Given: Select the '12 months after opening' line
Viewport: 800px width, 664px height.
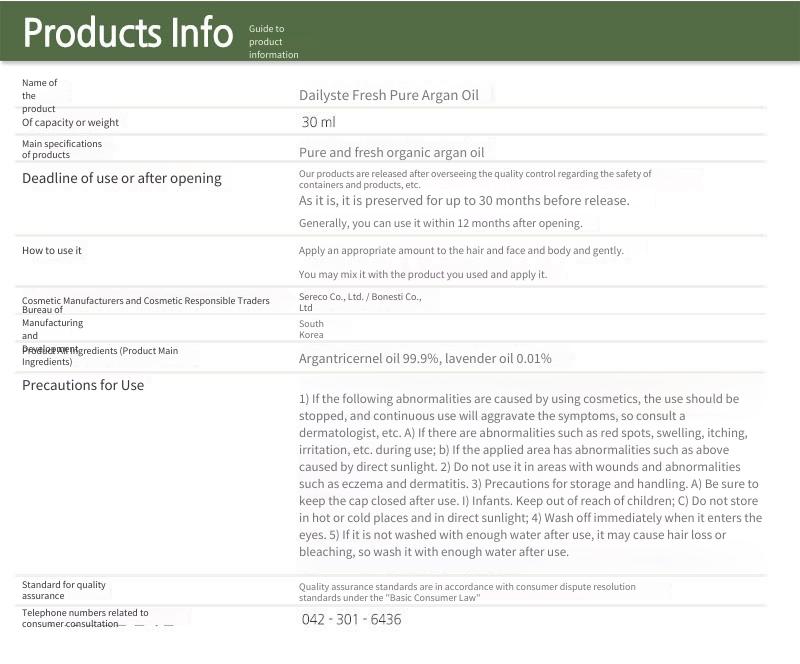Looking at the screenshot, I should click(441, 223).
